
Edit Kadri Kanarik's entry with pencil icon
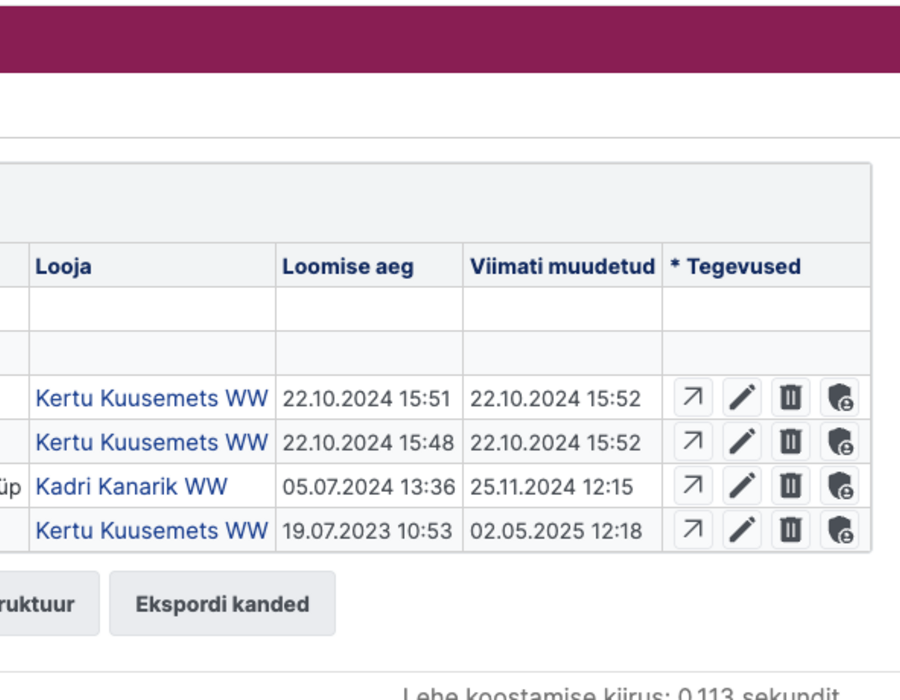click(x=742, y=485)
